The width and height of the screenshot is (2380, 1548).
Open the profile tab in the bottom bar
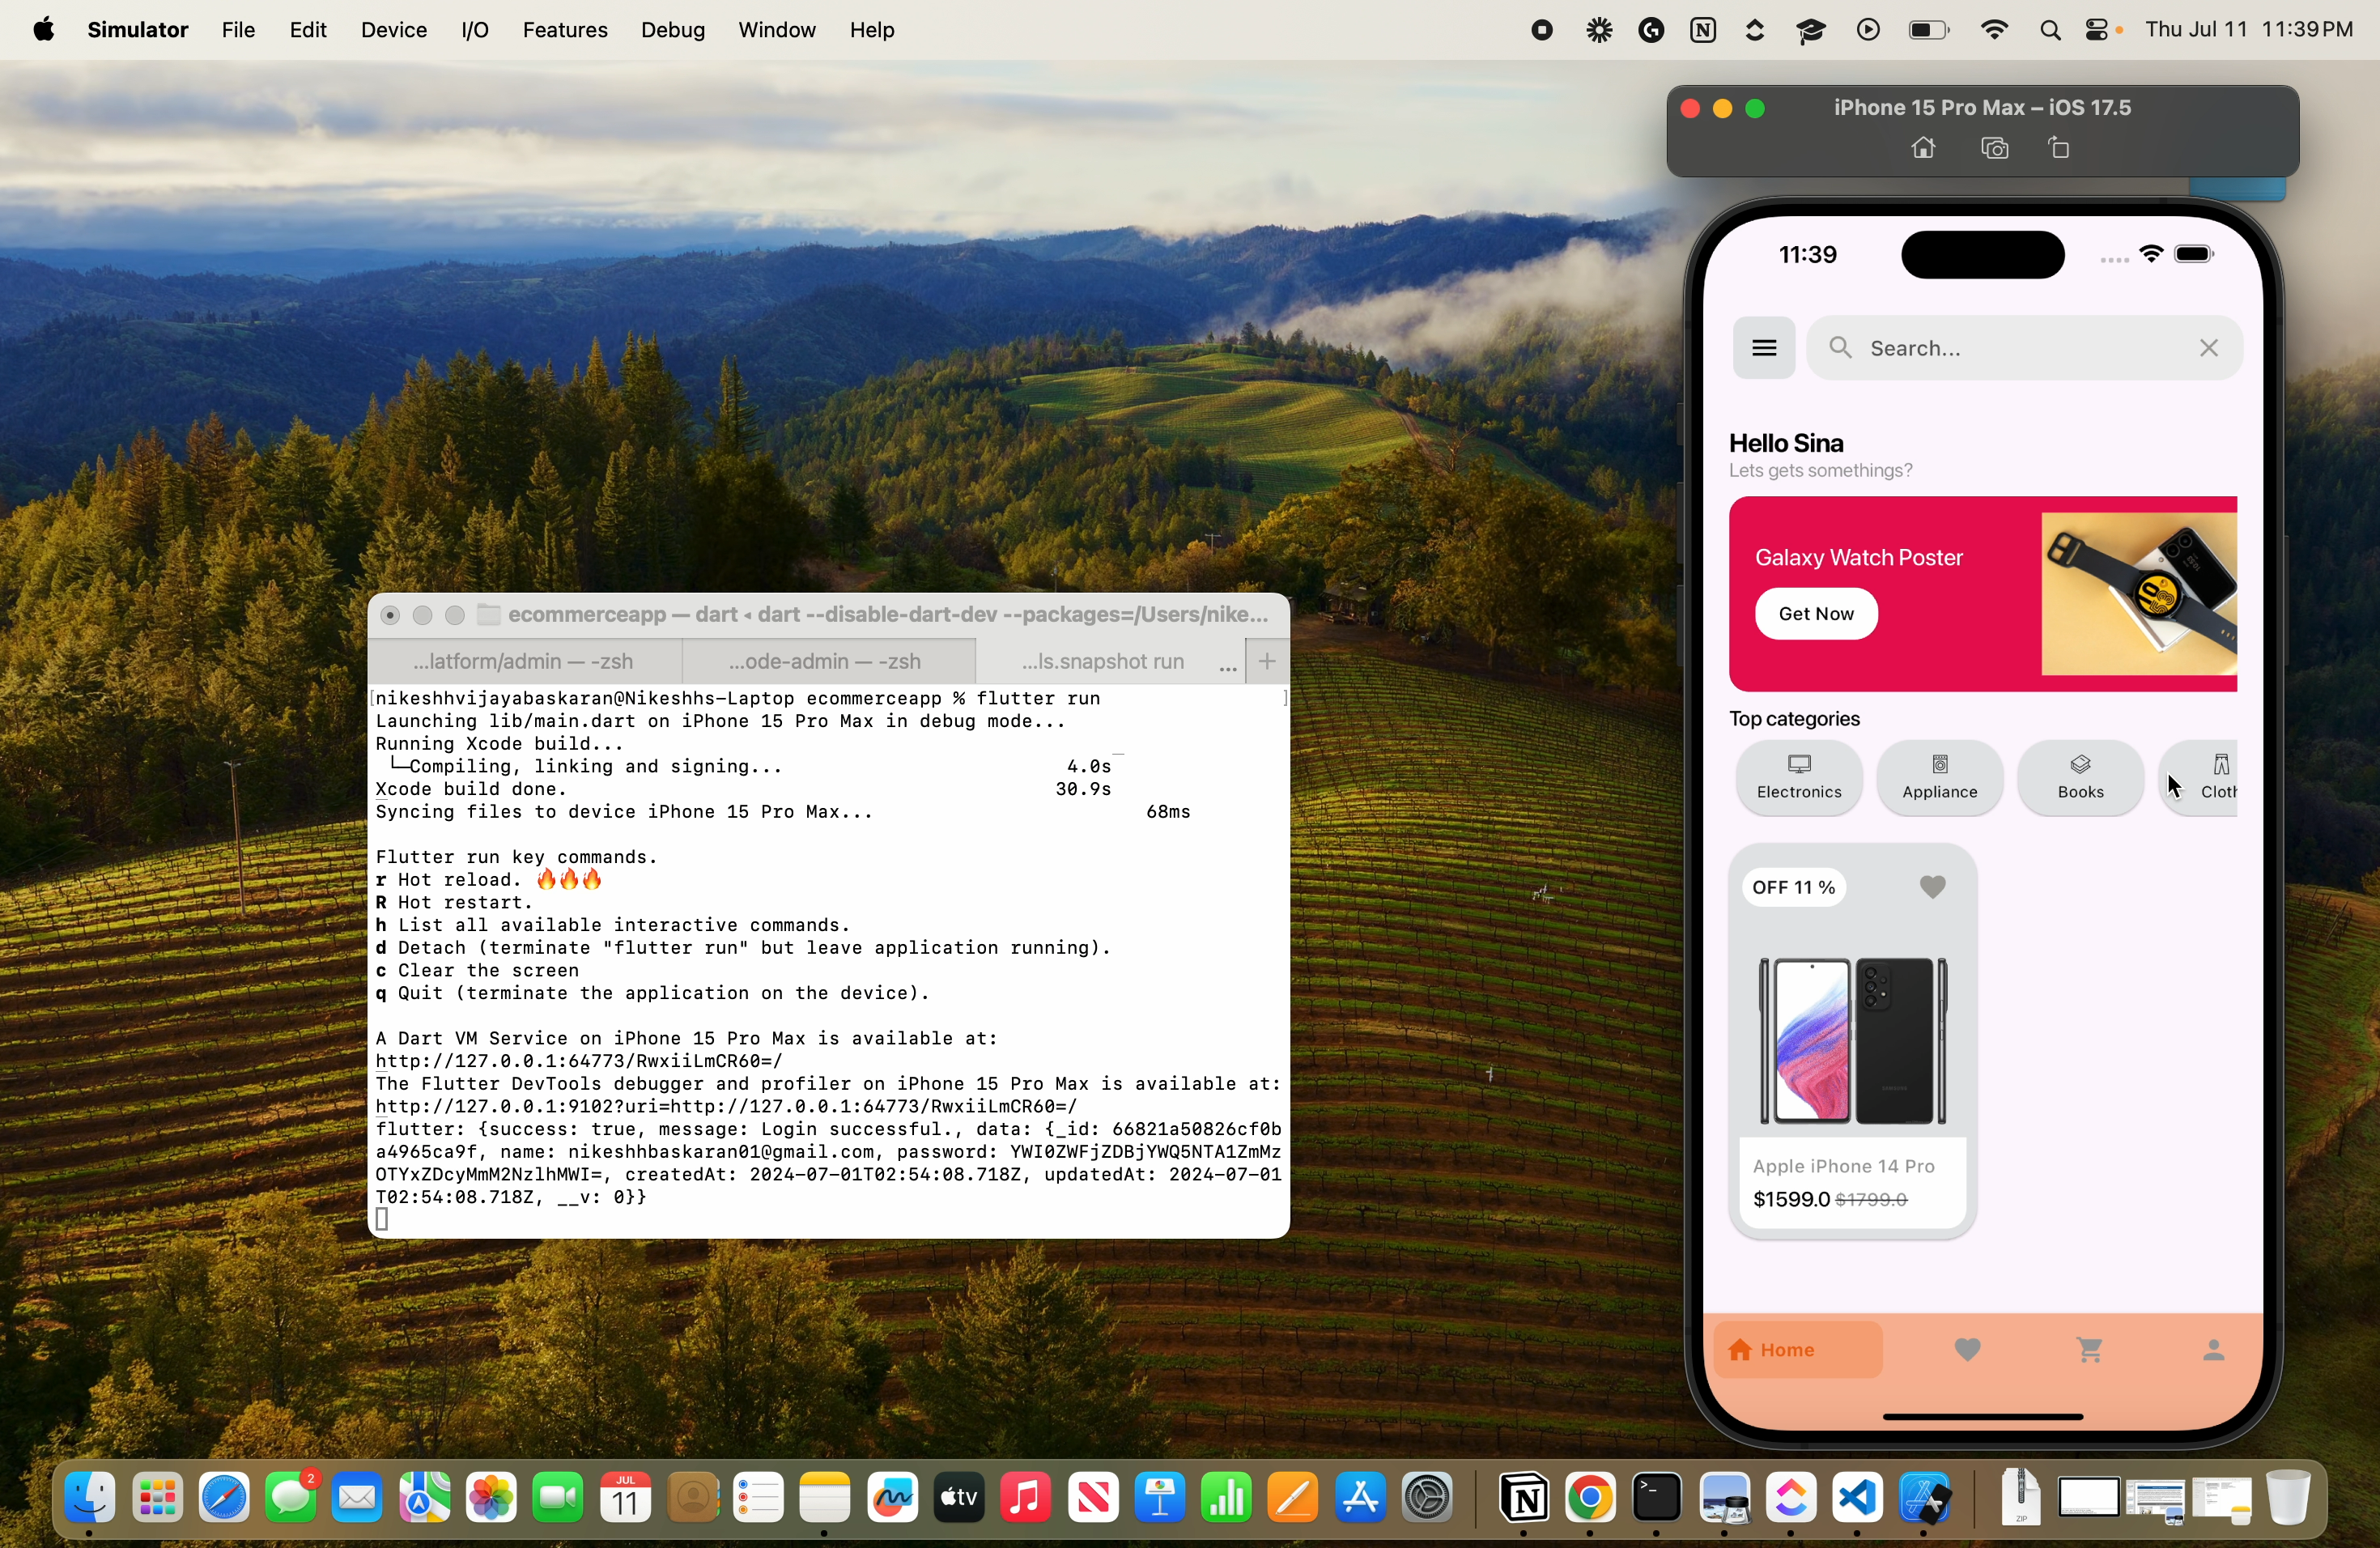(x=2213, y=1350)
